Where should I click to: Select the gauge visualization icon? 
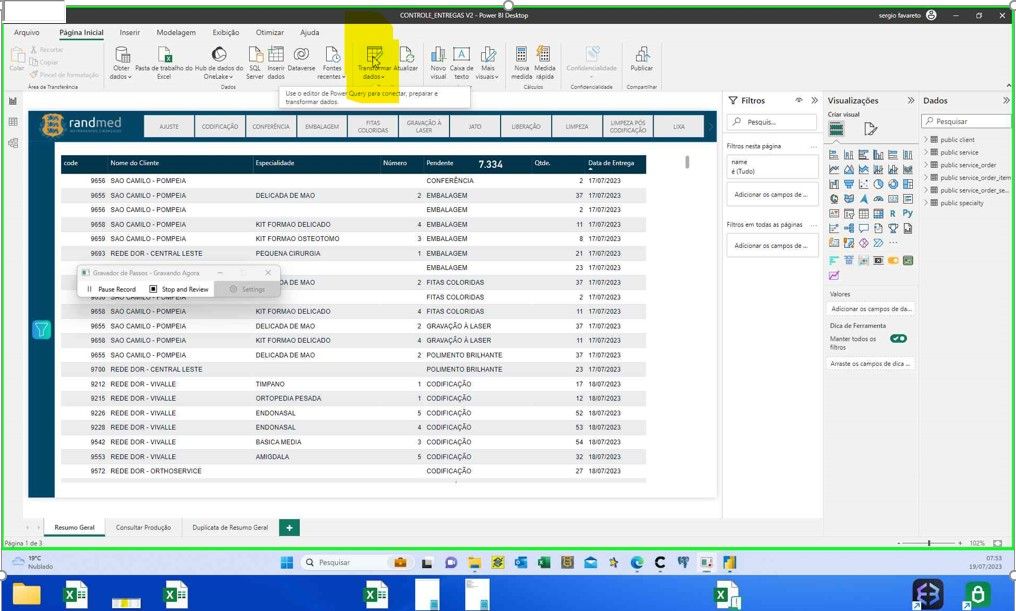click(x=878, y=198)
